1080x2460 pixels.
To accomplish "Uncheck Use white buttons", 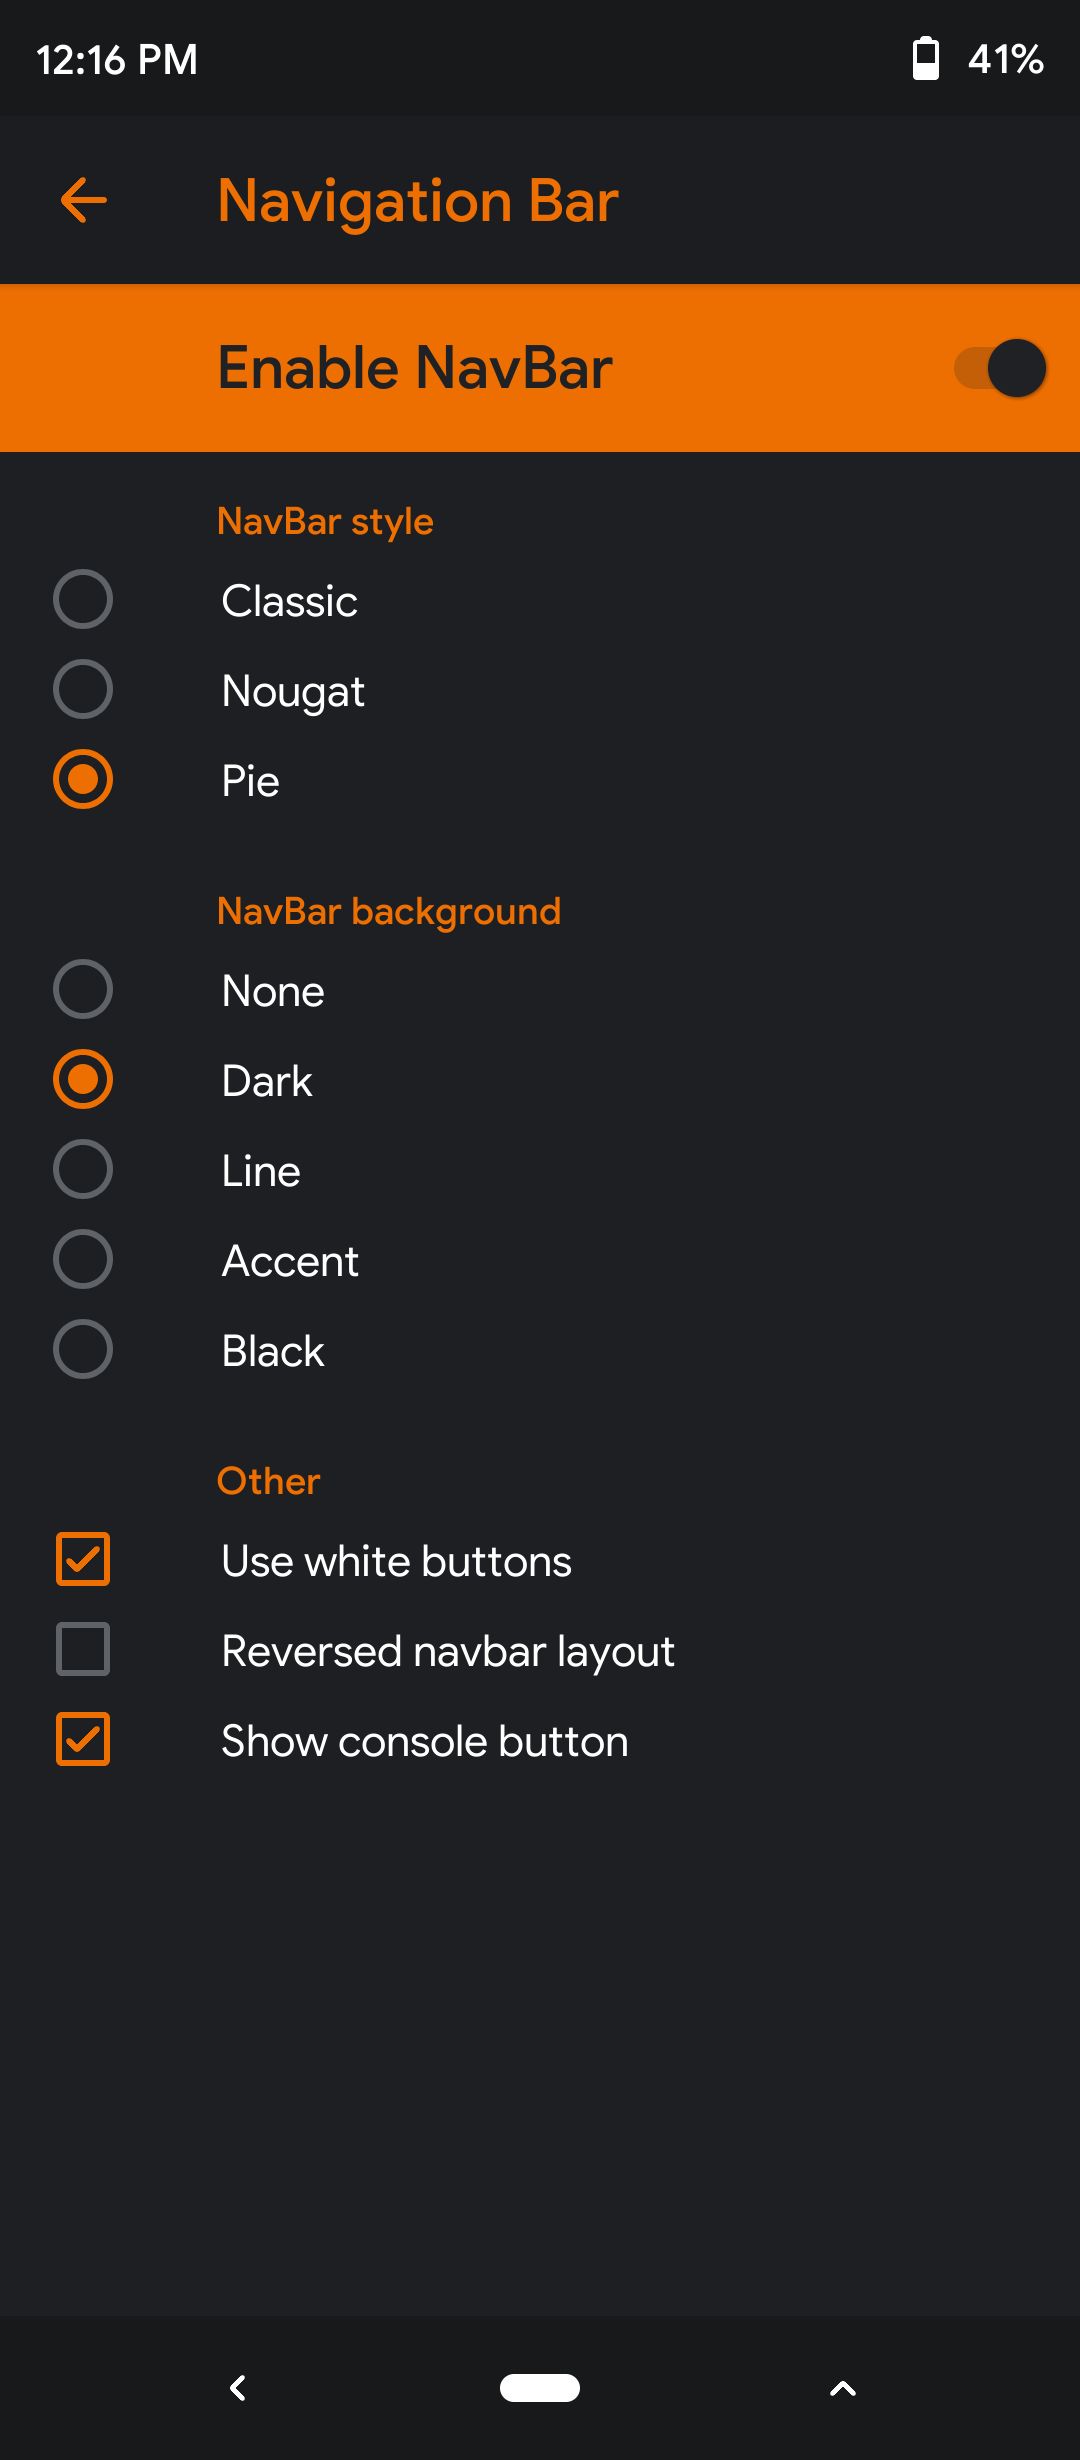I will pos(83,1560).
